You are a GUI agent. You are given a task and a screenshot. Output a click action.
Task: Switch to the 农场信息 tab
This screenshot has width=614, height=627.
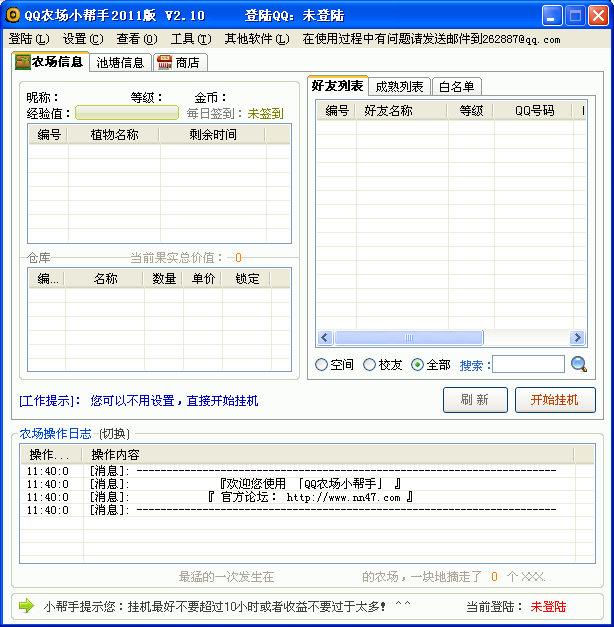[50, 62]
